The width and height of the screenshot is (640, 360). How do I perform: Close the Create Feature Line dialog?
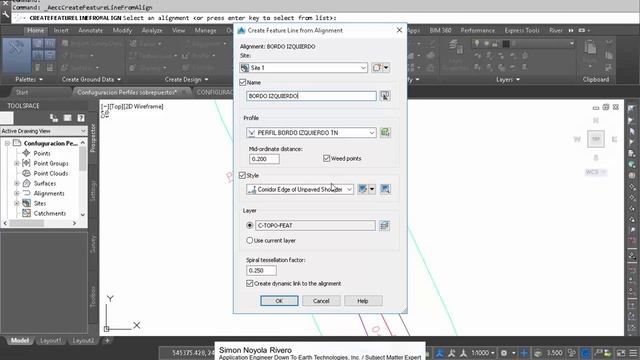[x=399, y=30]
